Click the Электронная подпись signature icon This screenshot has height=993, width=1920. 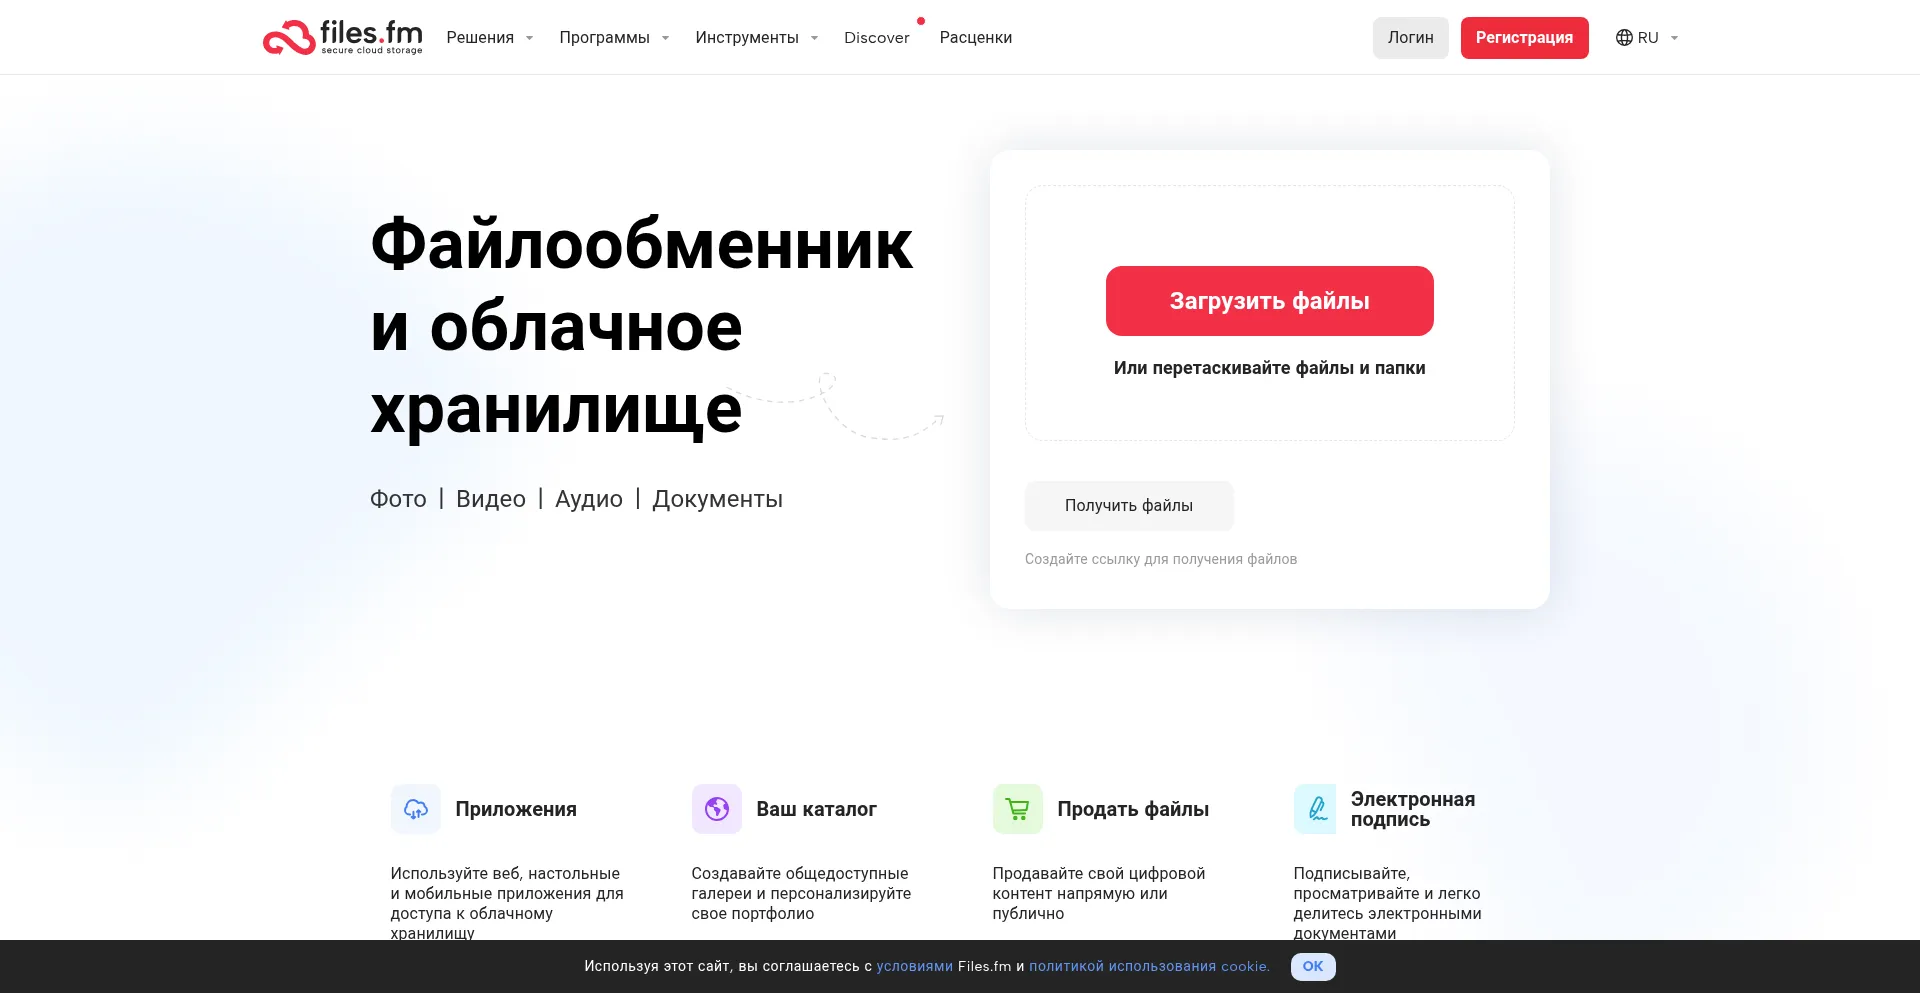[1315, 809]
